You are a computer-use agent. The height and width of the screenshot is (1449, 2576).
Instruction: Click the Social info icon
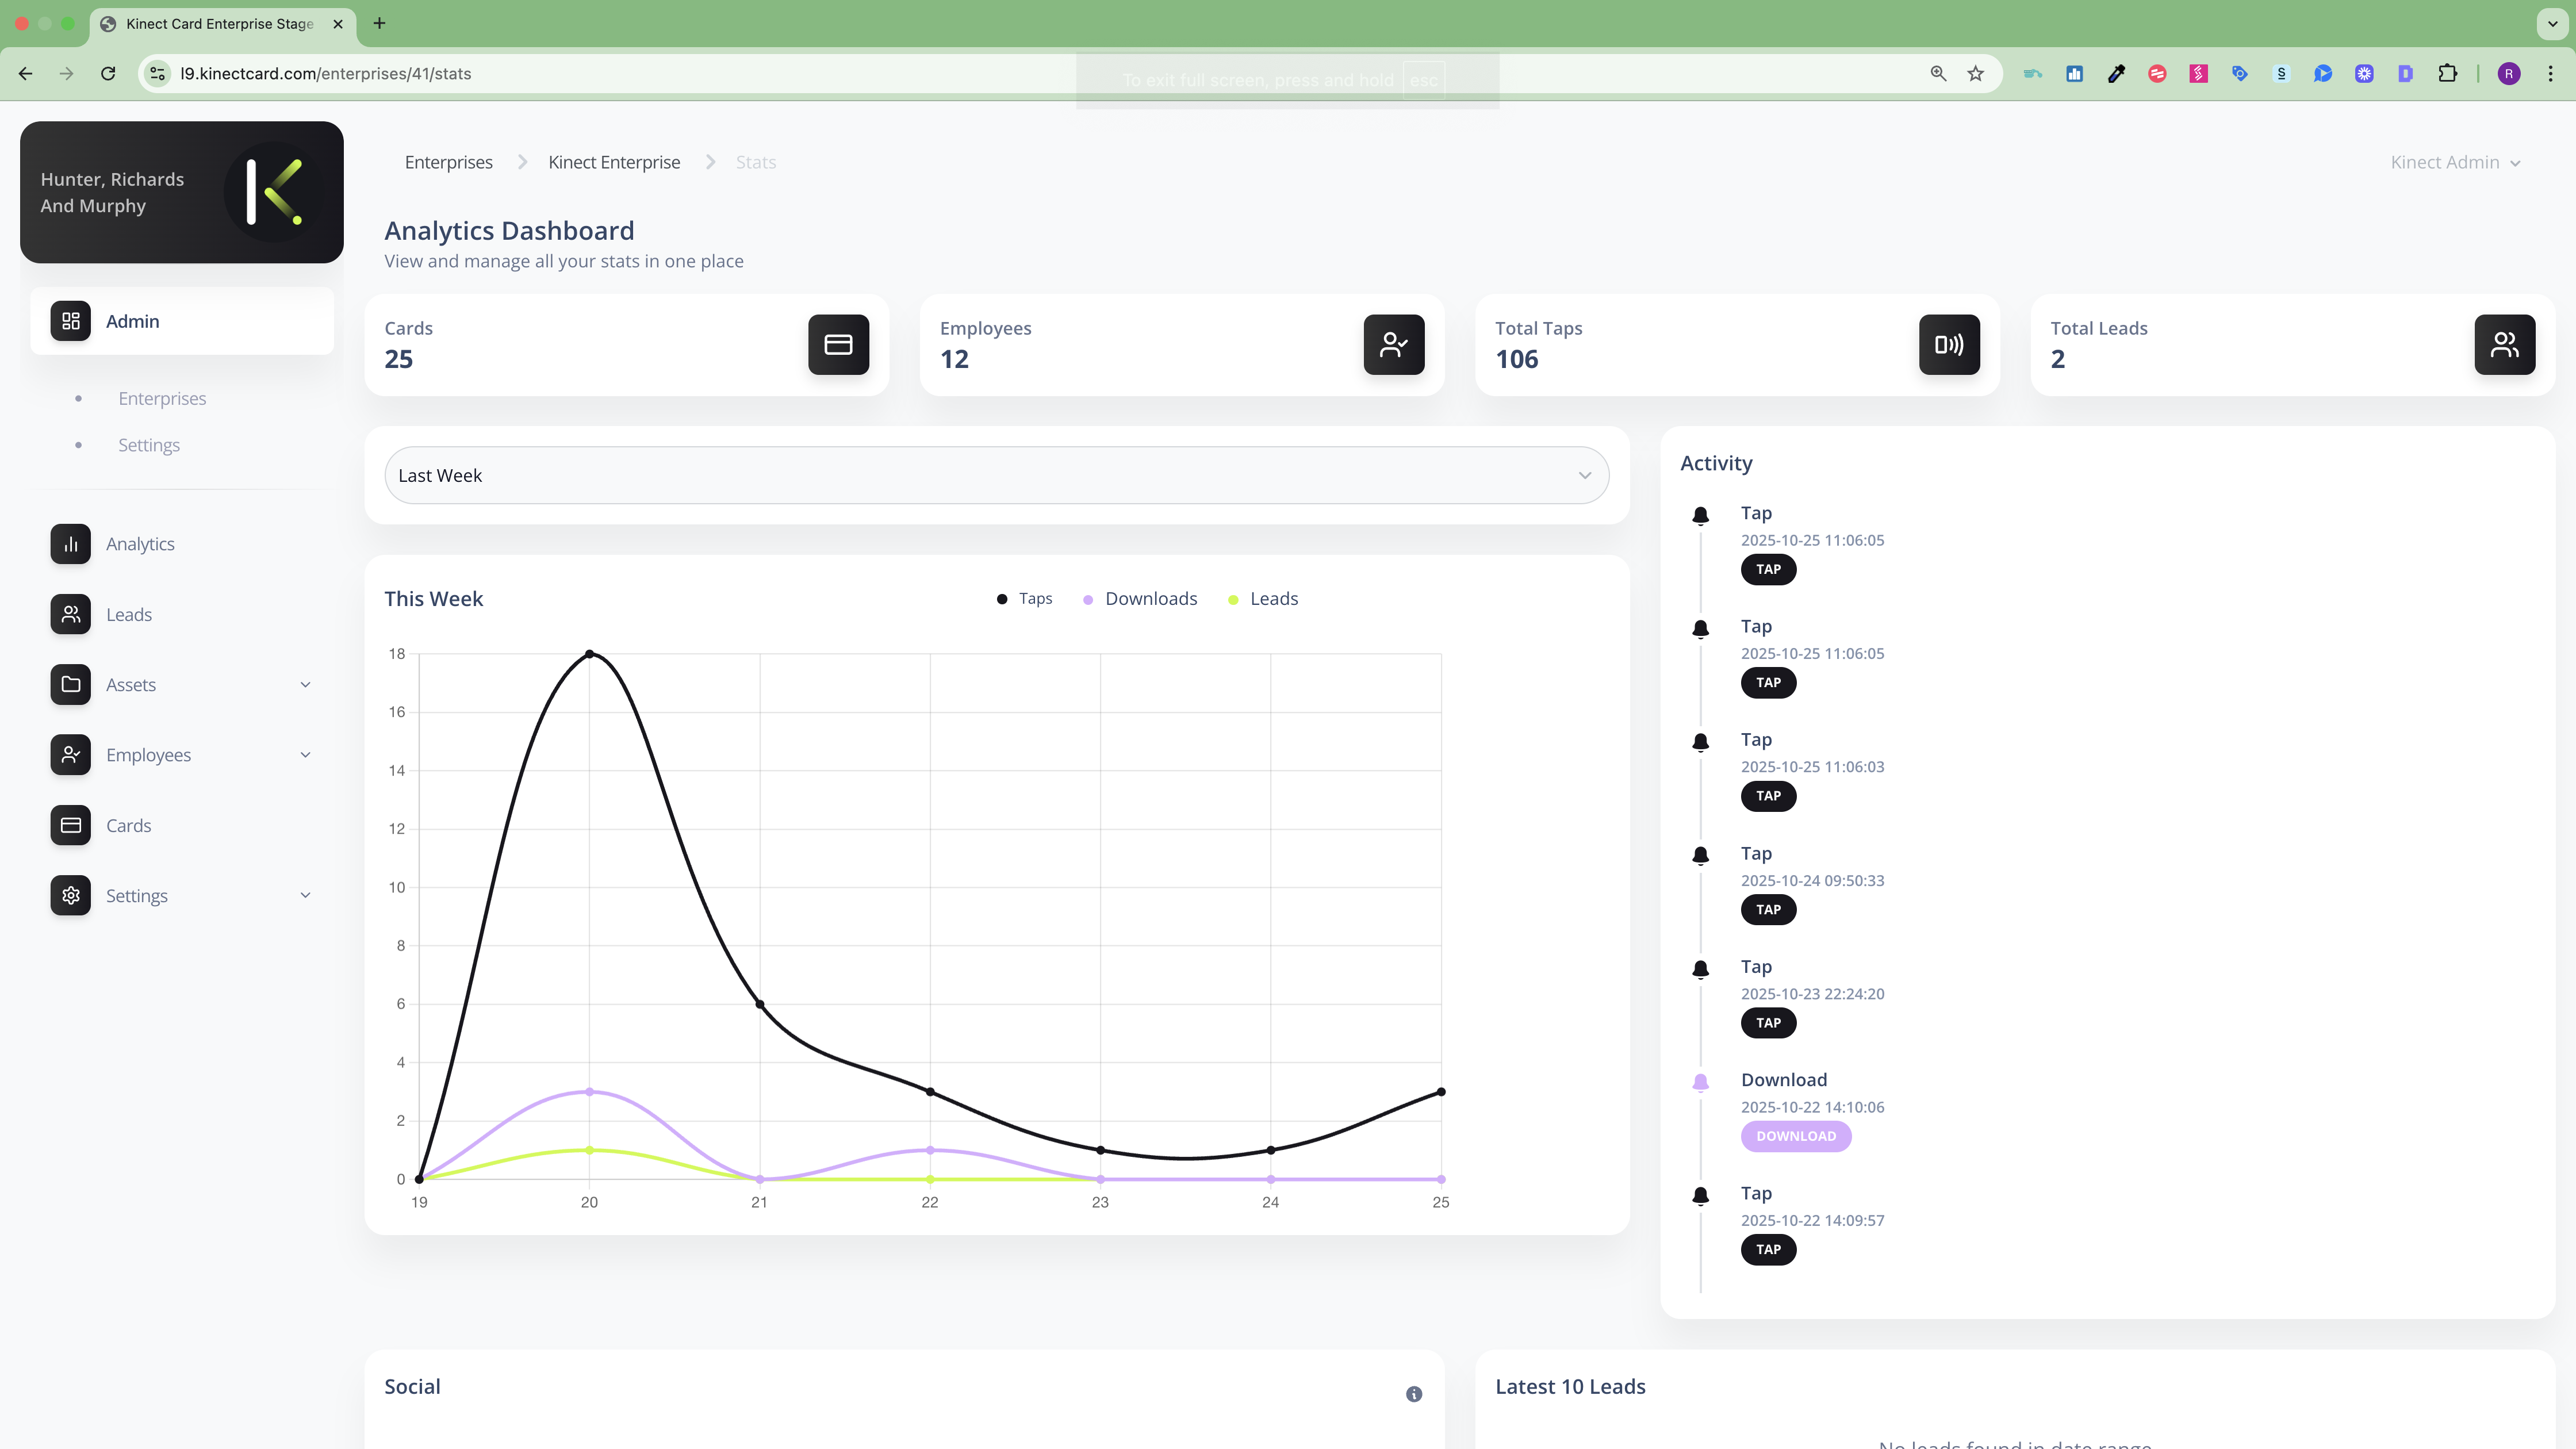tap(1413, 1394)
